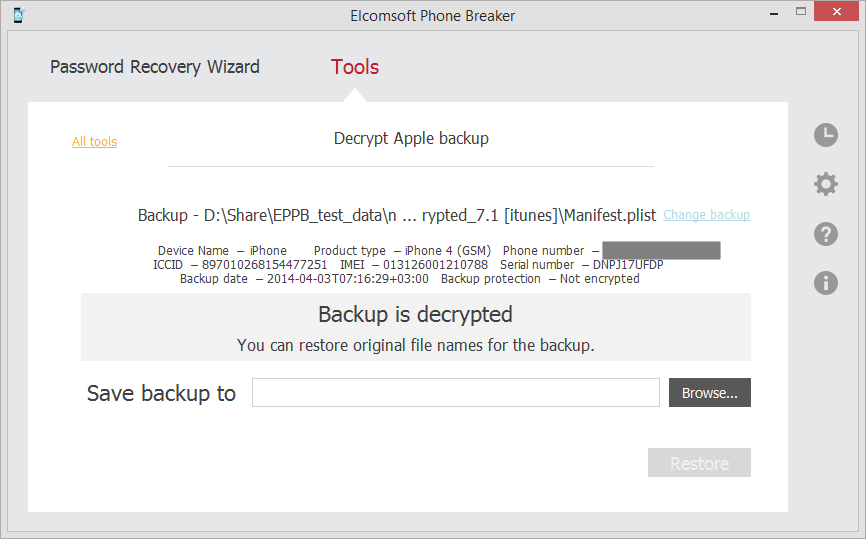Click the Browse... button
This screenshot has width=866, height=539.
(710, 393)
